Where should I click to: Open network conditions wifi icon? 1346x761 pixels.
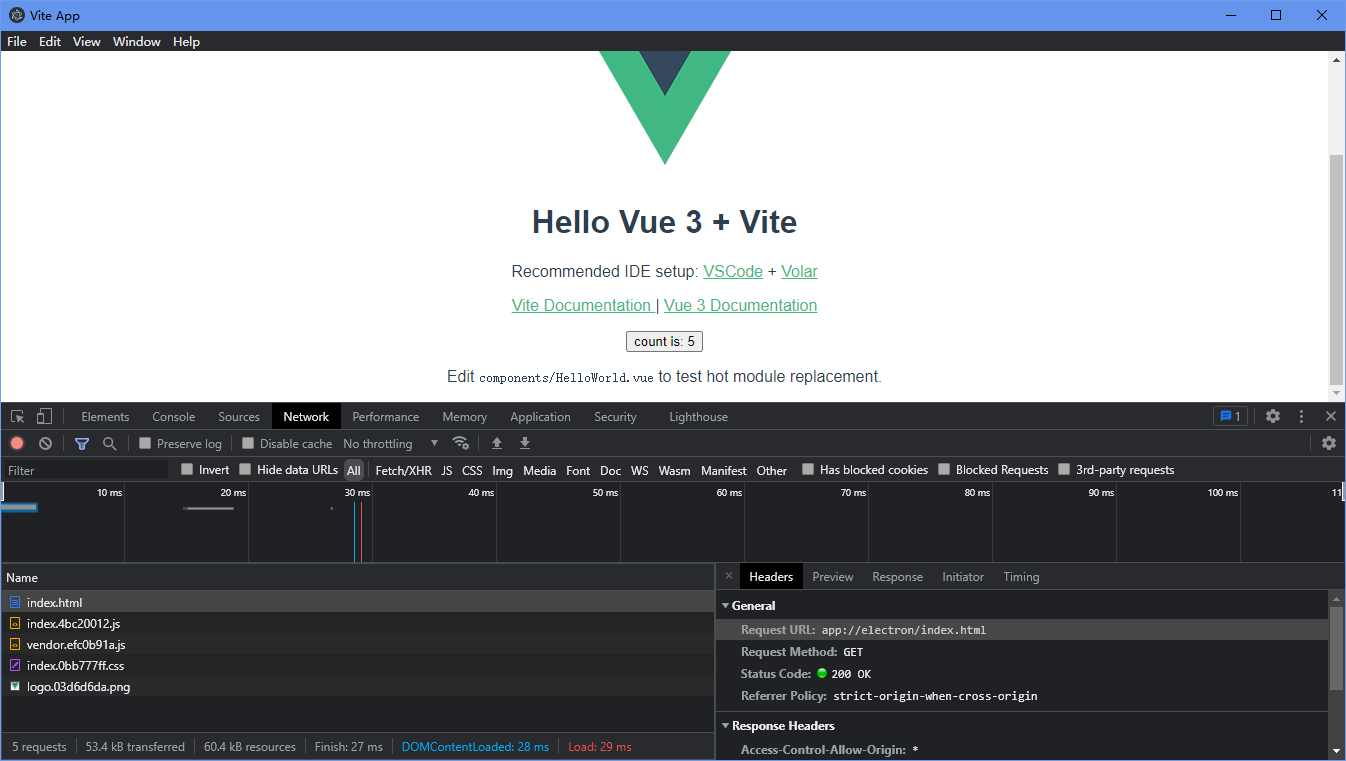(461, 443)
